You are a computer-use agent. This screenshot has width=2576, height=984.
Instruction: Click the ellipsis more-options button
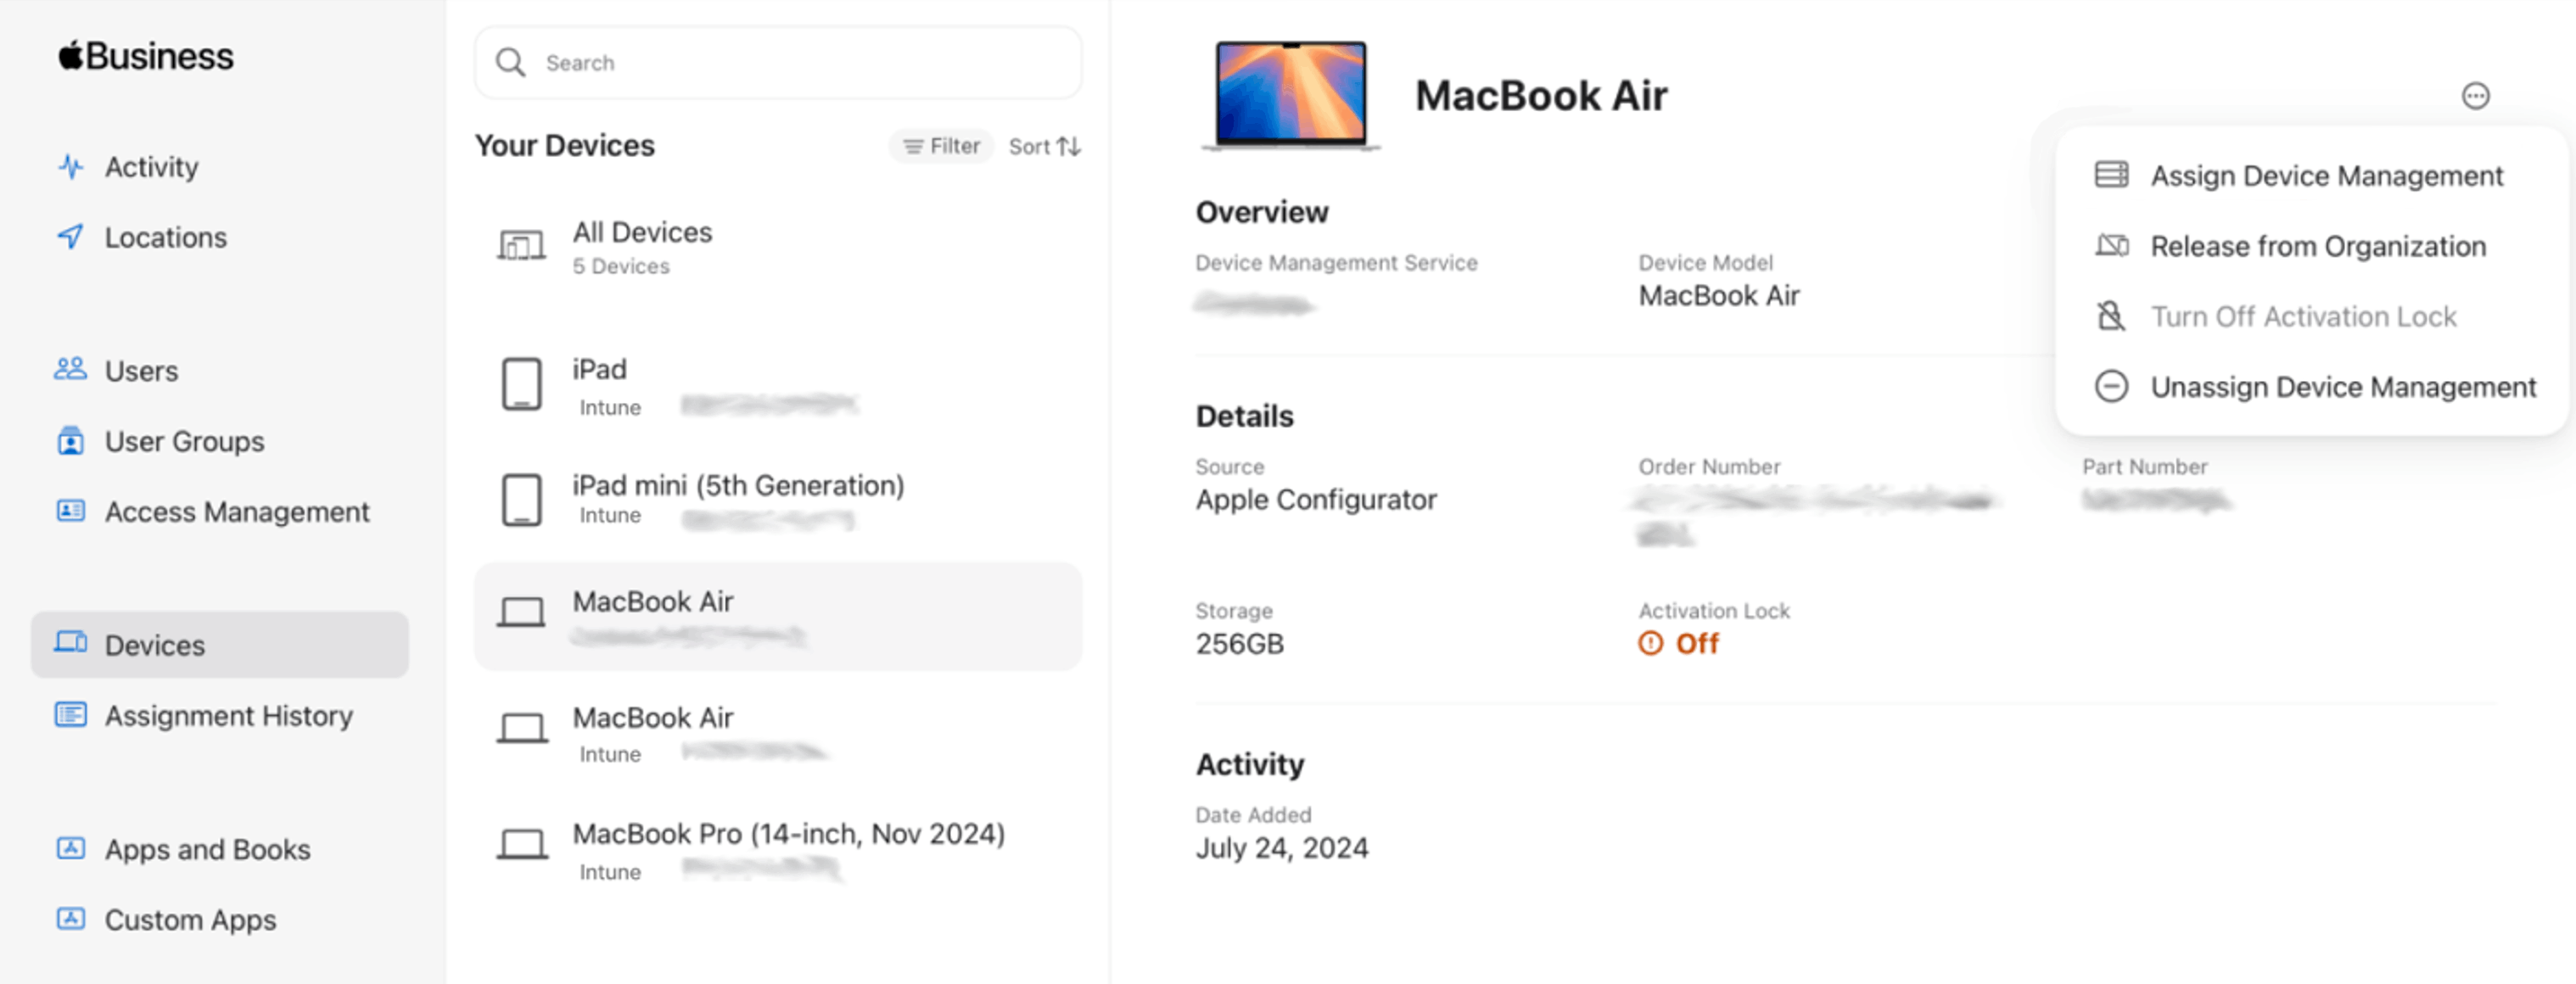click(2475, 96)
